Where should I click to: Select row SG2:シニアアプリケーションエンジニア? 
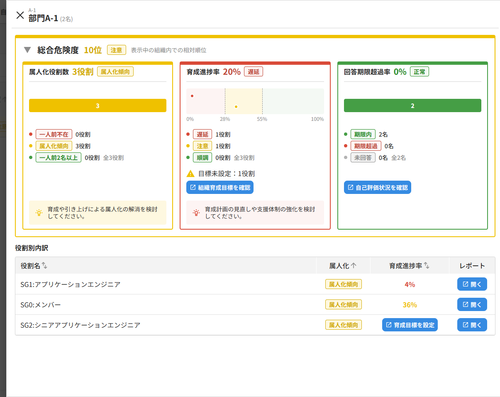click(x=255, y=325)
